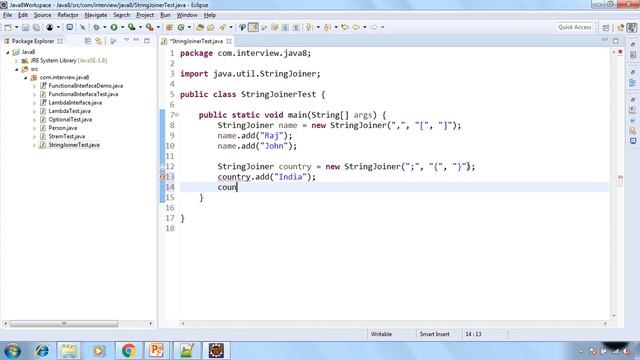This screenshot has width=640, height=360.
Task: Click the editor vertical scroll down arrow
Action: click(x=613, y=316)
